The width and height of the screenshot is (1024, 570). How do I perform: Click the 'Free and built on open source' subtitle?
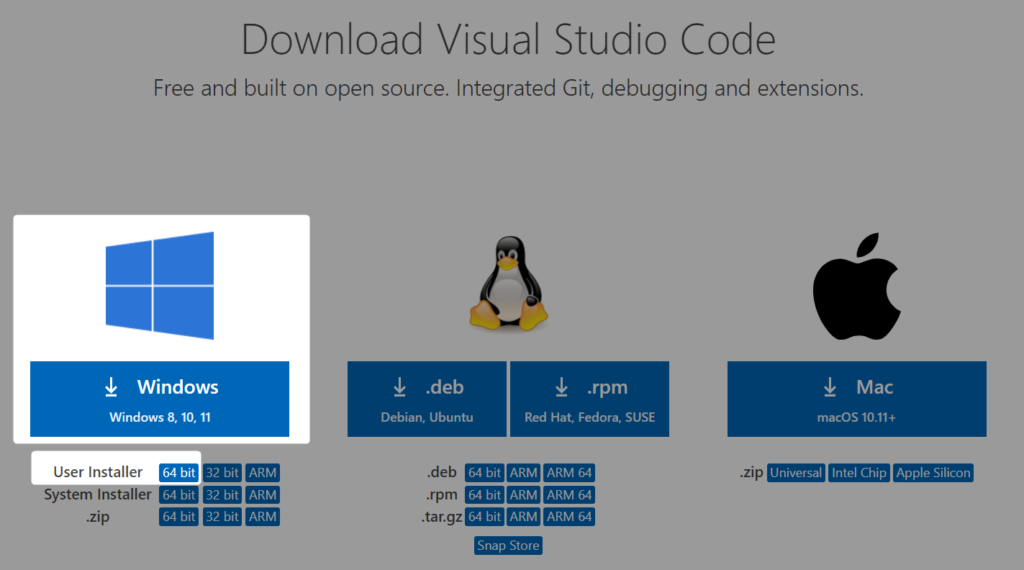pos(508,87)
